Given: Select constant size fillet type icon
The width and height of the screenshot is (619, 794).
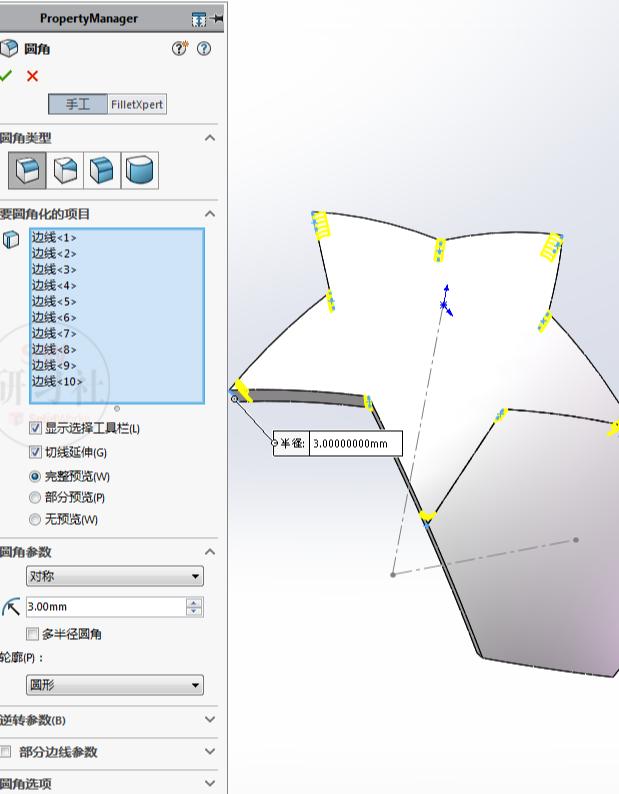Looking at the screenshot, I should (27, 170).
